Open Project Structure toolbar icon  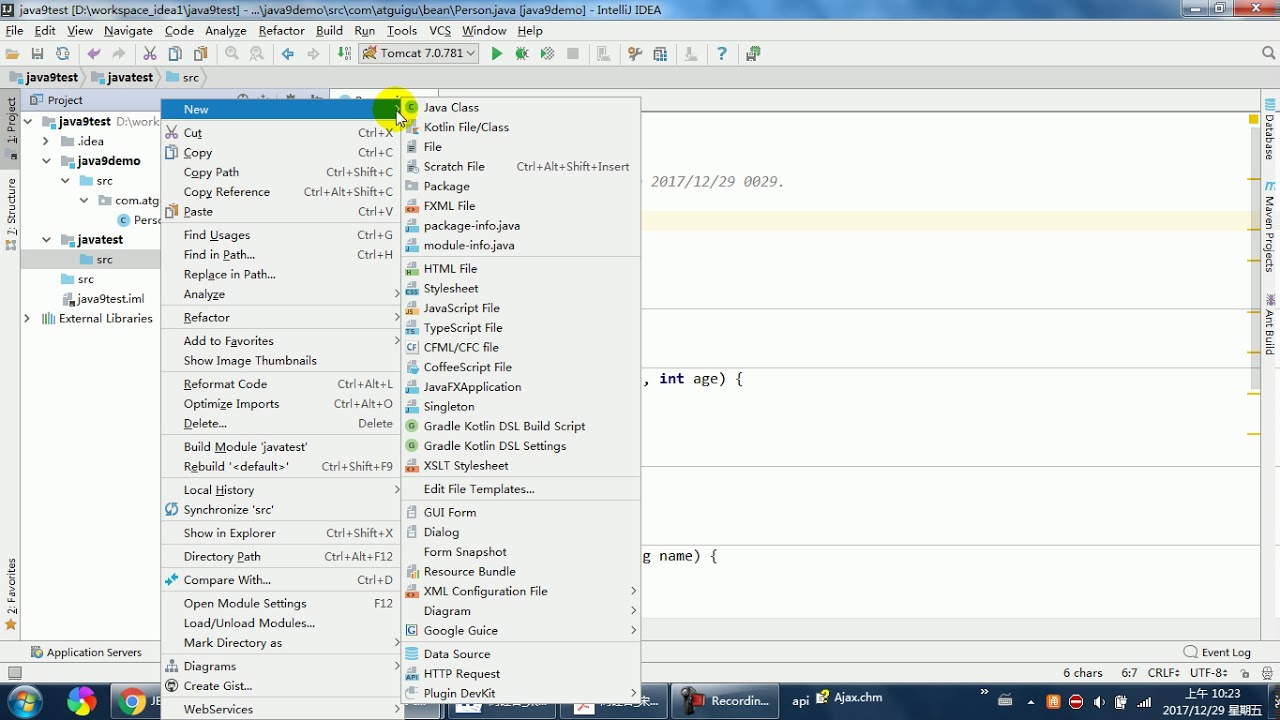(x=660, y=54)
